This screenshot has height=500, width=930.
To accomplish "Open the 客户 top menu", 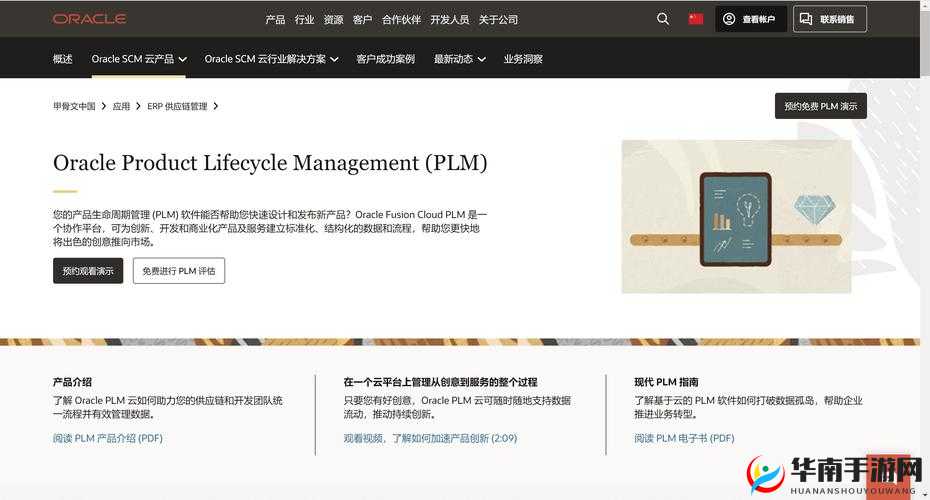I will click(x=362, y=20).
